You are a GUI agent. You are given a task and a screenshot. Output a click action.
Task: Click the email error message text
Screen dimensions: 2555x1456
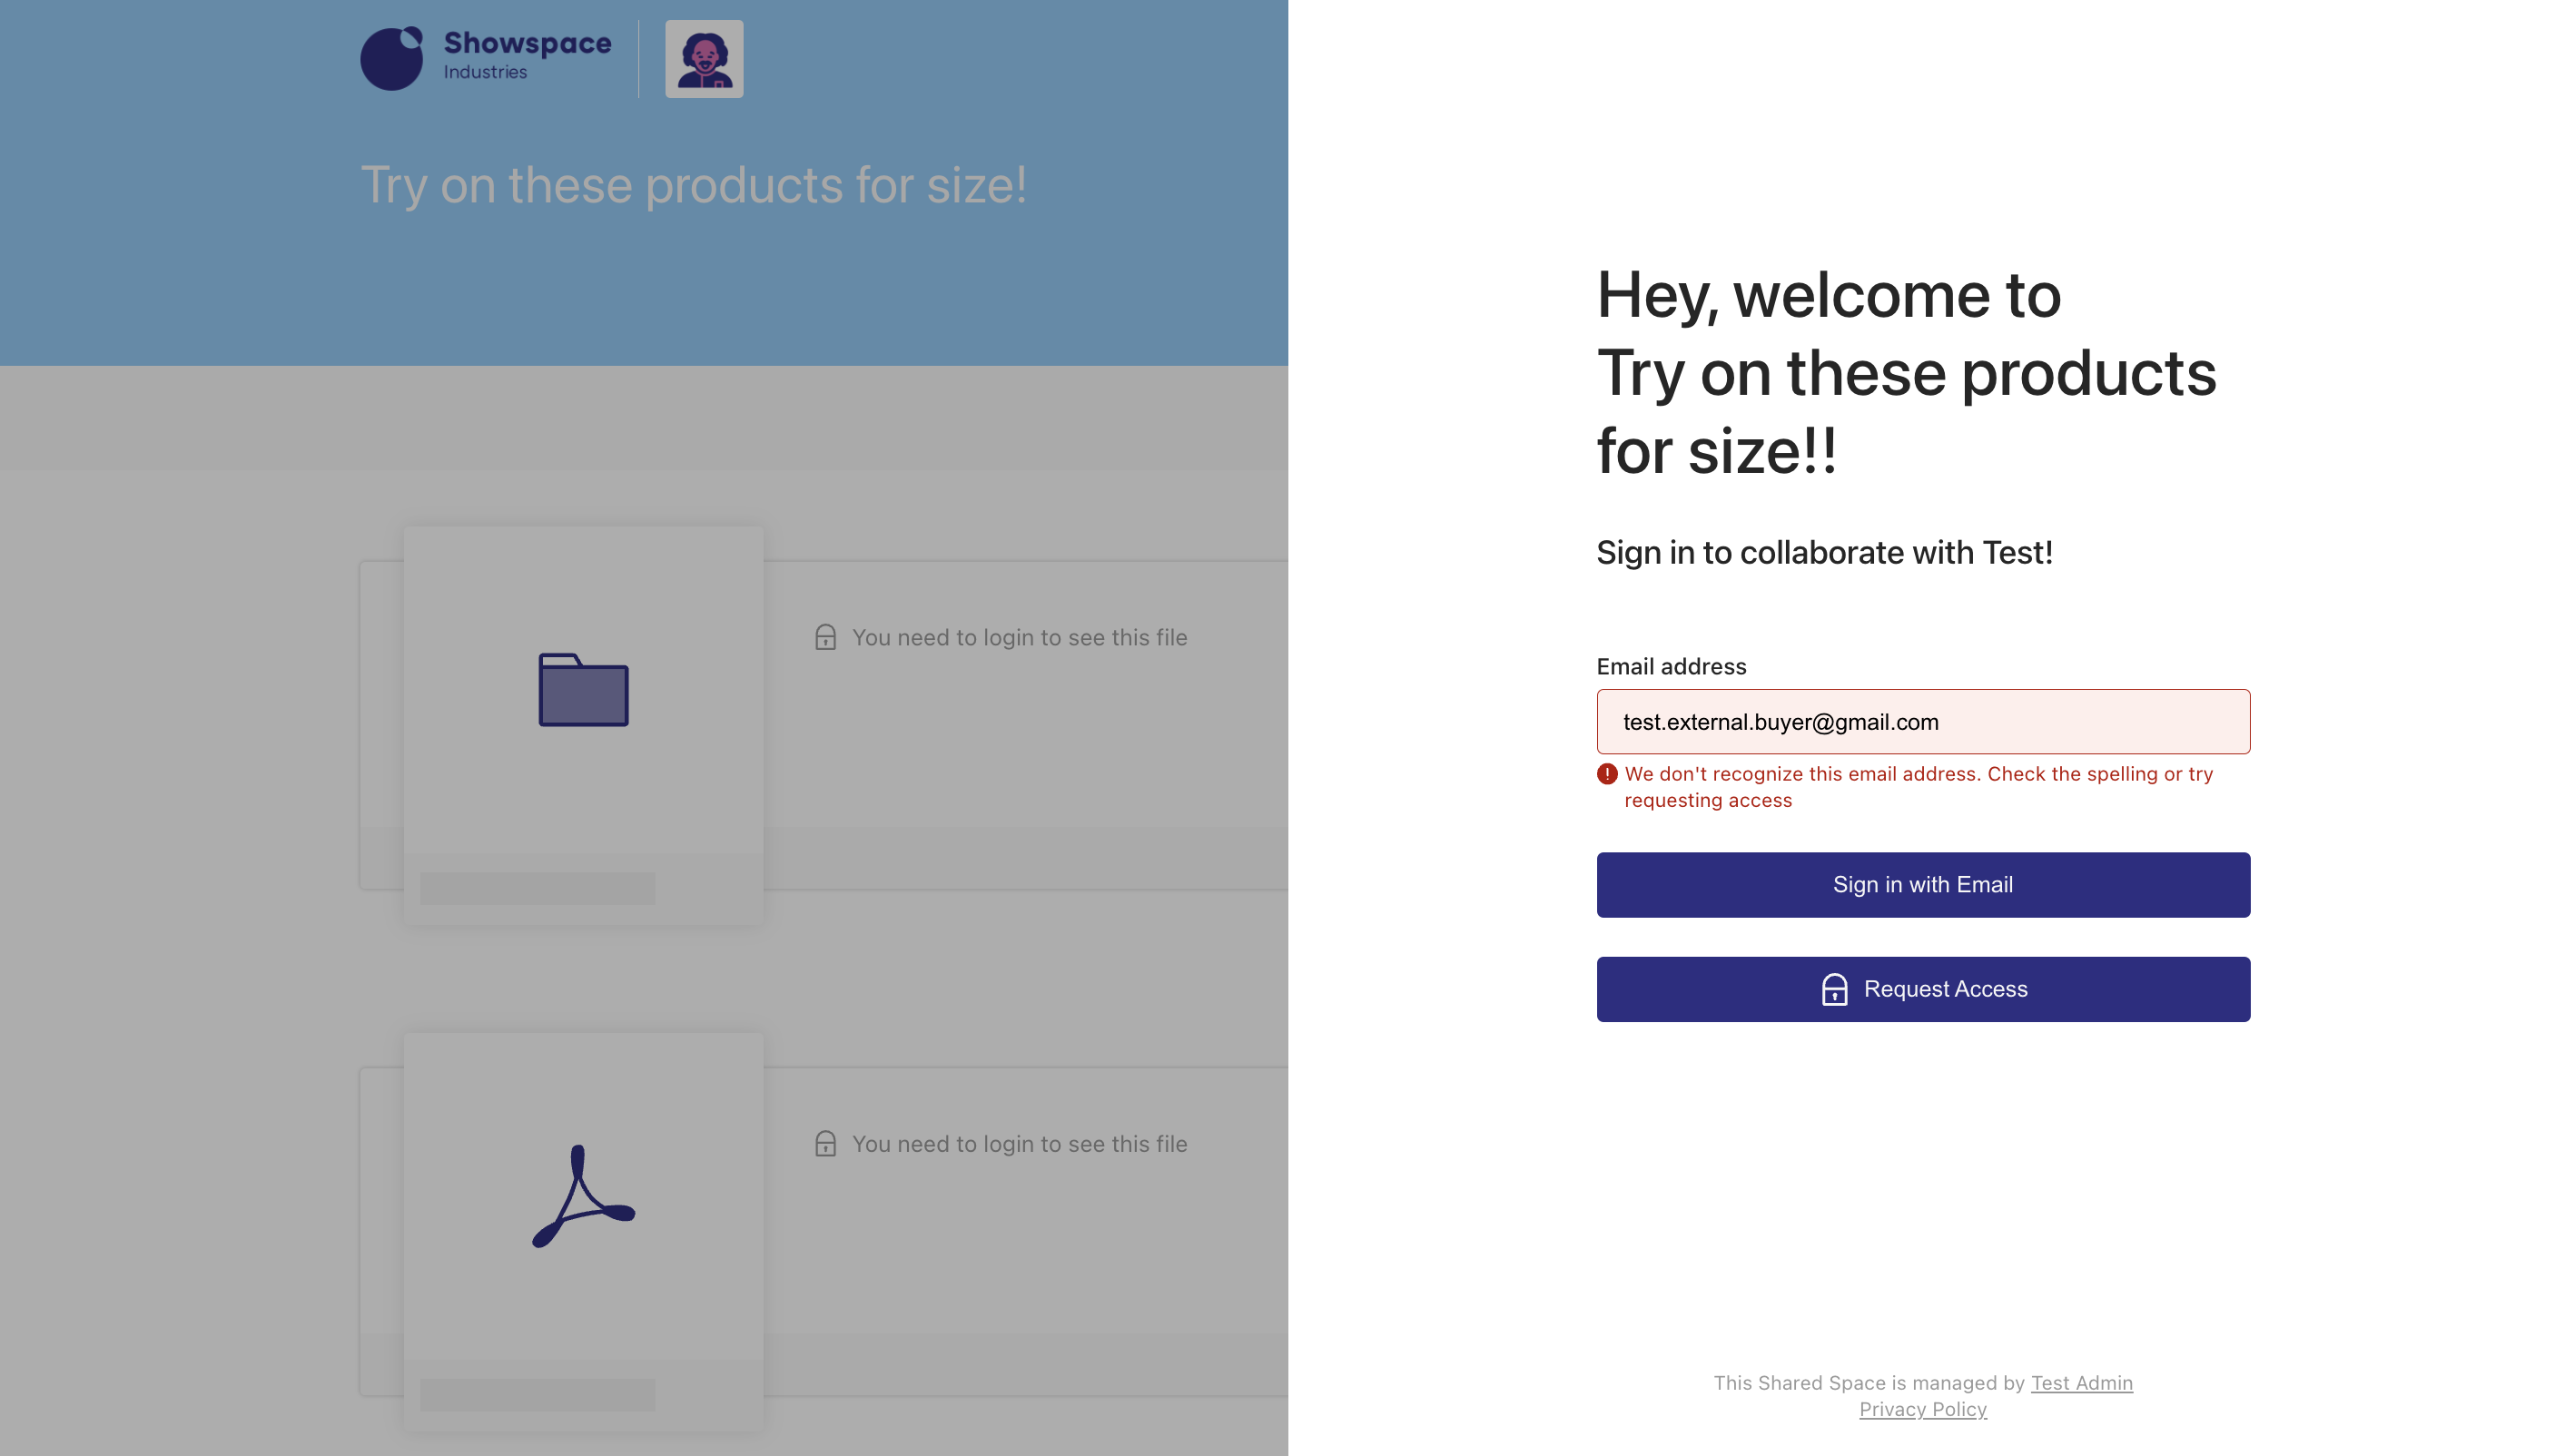click(x=1918, y=787)
